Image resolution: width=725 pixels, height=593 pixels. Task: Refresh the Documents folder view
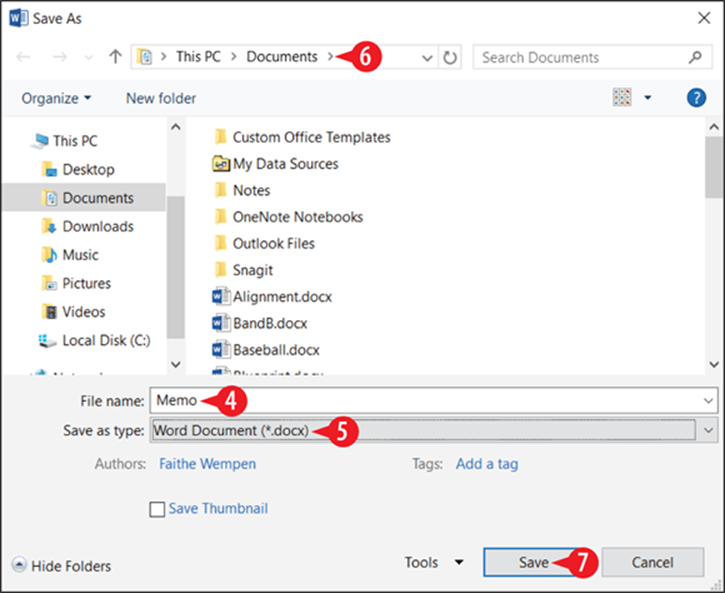(x=450, y=57)
